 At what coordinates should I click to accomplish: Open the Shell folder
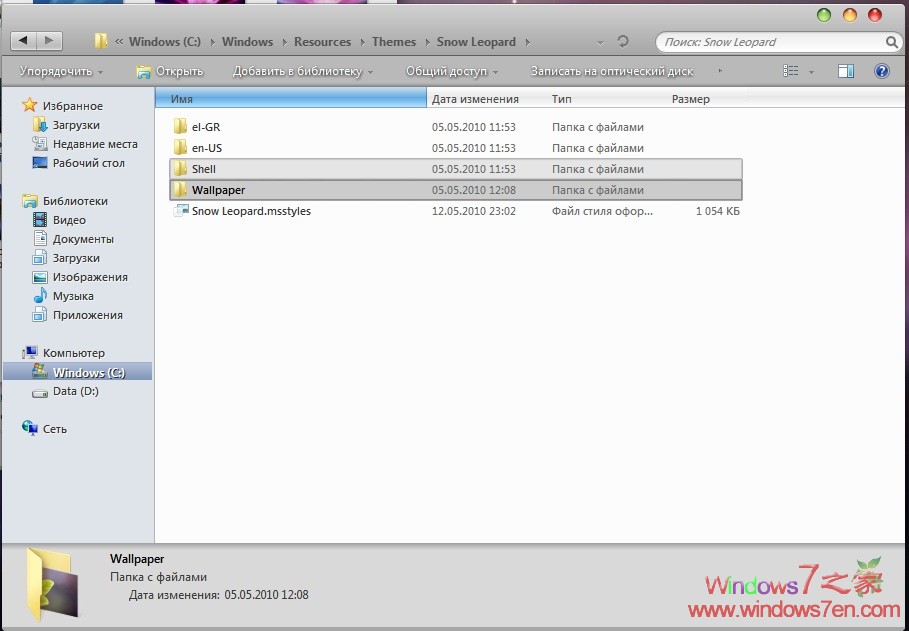click(204, 168)
